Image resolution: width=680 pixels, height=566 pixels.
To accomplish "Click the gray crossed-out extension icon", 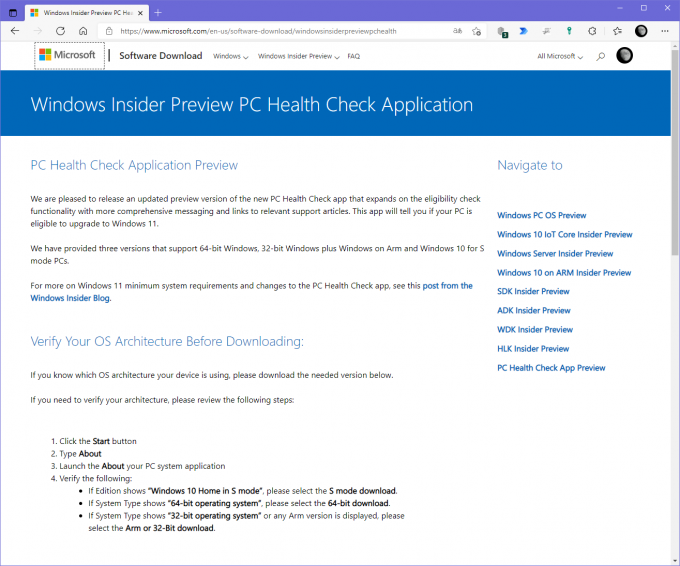I will click(x=546, y=31).
